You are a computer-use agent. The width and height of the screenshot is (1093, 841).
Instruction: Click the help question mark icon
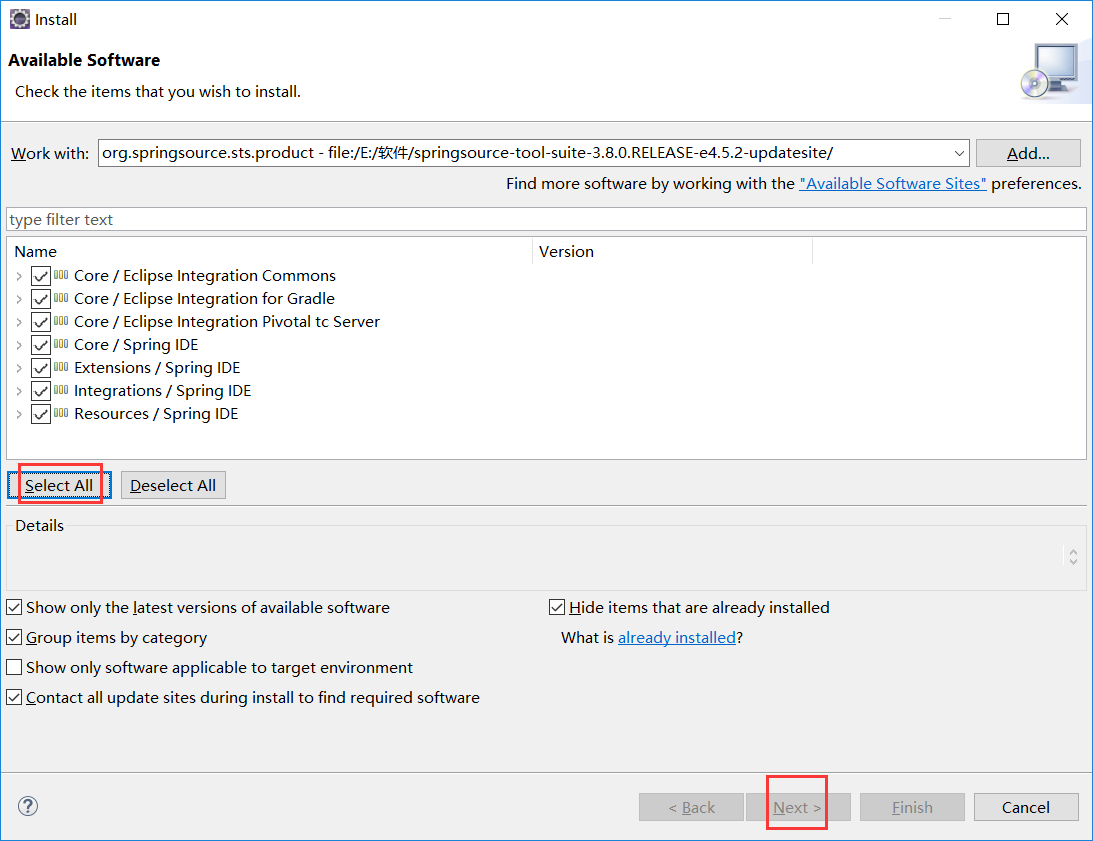pyautogui.click(x=28, y=806)
